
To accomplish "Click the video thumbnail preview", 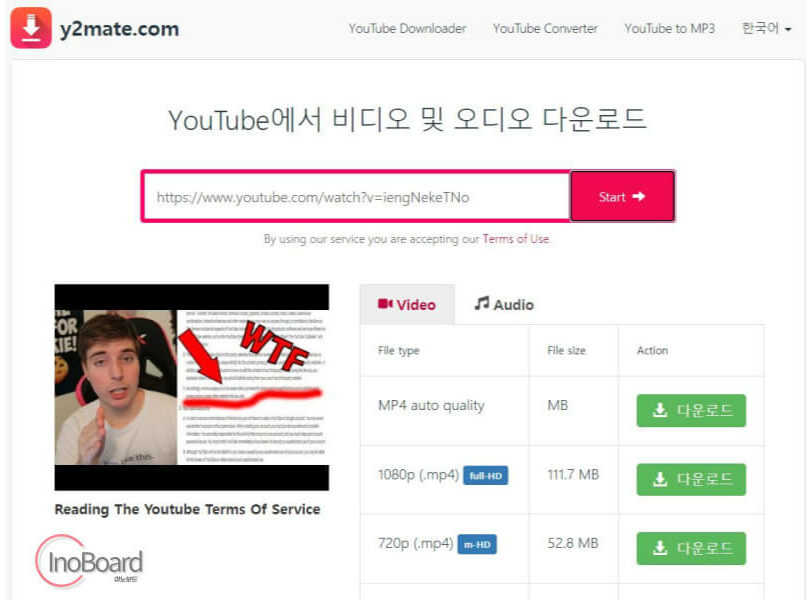I will (191, 387).
